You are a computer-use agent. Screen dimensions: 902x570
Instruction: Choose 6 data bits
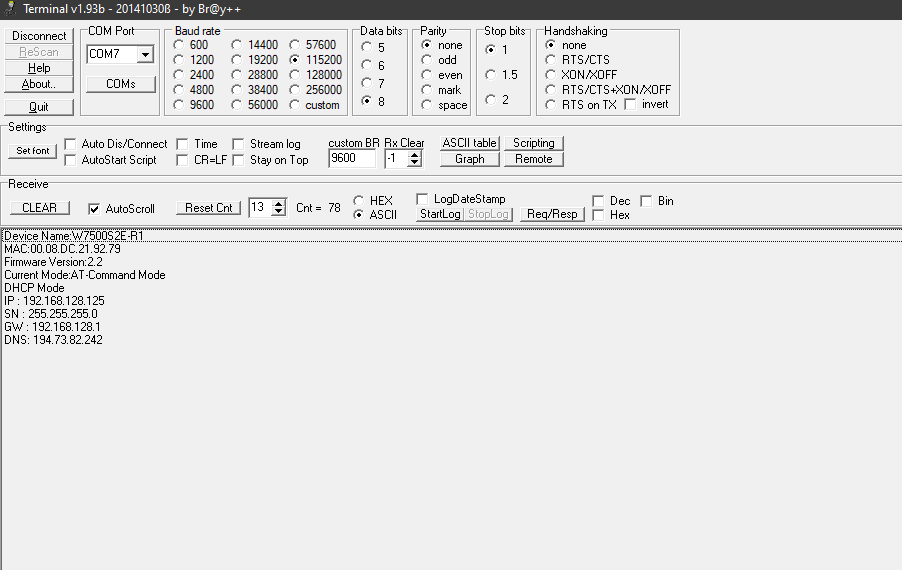click(x=366, y=65)
